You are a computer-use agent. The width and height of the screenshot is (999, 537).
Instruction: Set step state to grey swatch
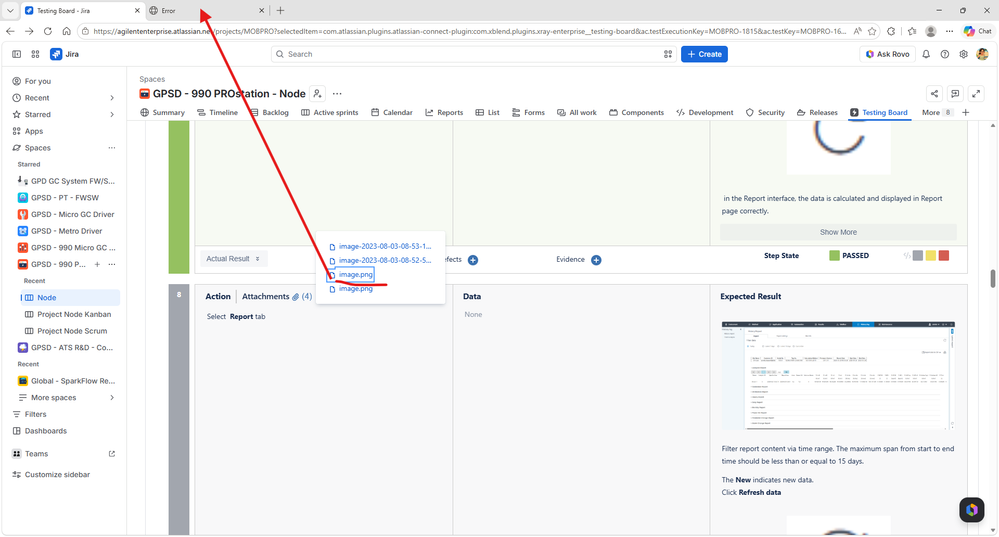click(x=917, y=255)
